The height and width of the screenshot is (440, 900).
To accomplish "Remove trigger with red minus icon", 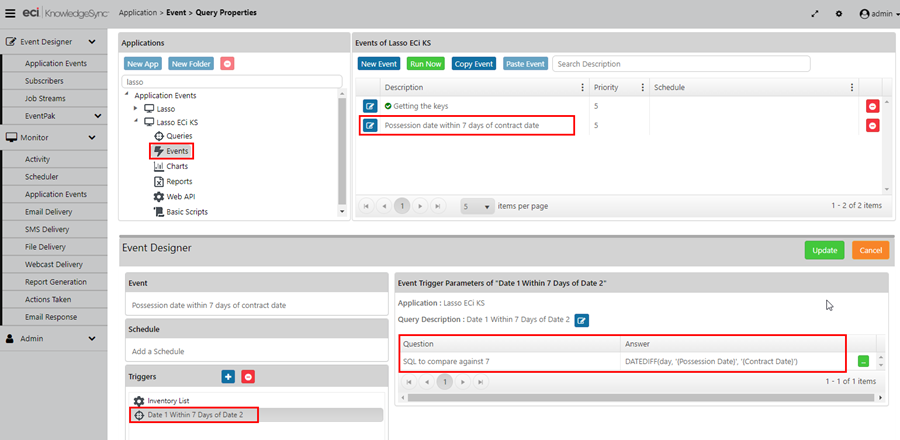I will 248,377.
